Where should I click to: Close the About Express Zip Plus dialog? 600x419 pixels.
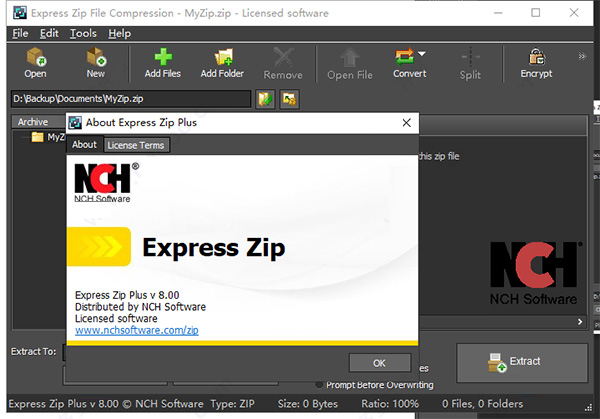click(407, 123)
